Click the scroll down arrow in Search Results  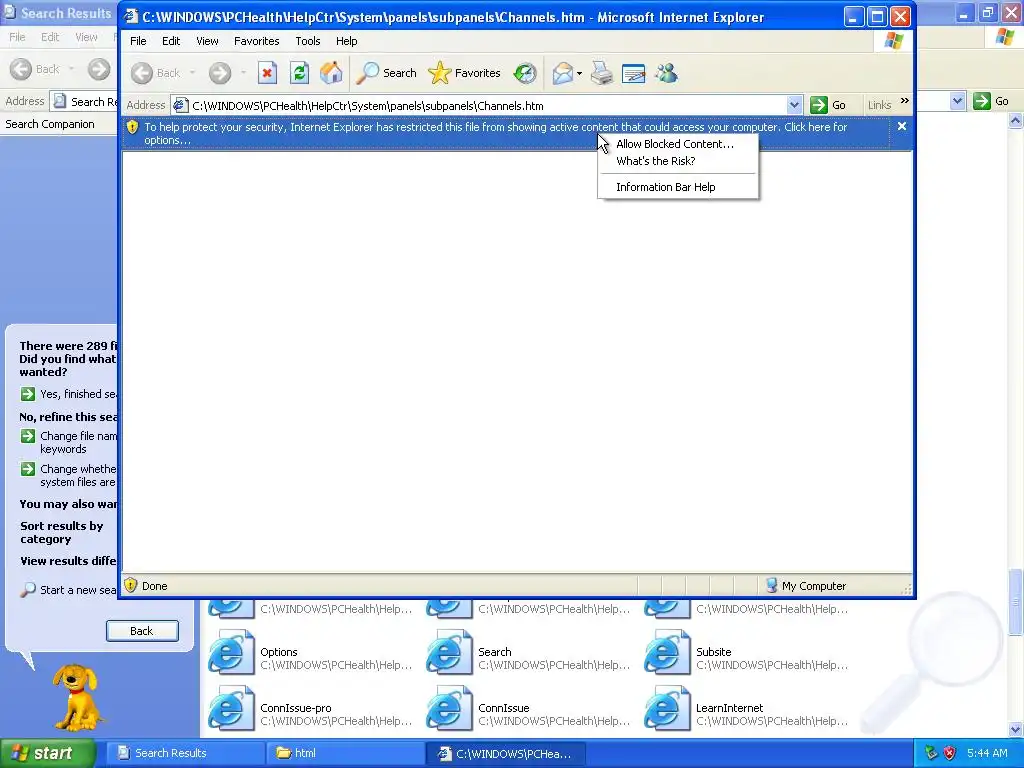coord(1016,729)
